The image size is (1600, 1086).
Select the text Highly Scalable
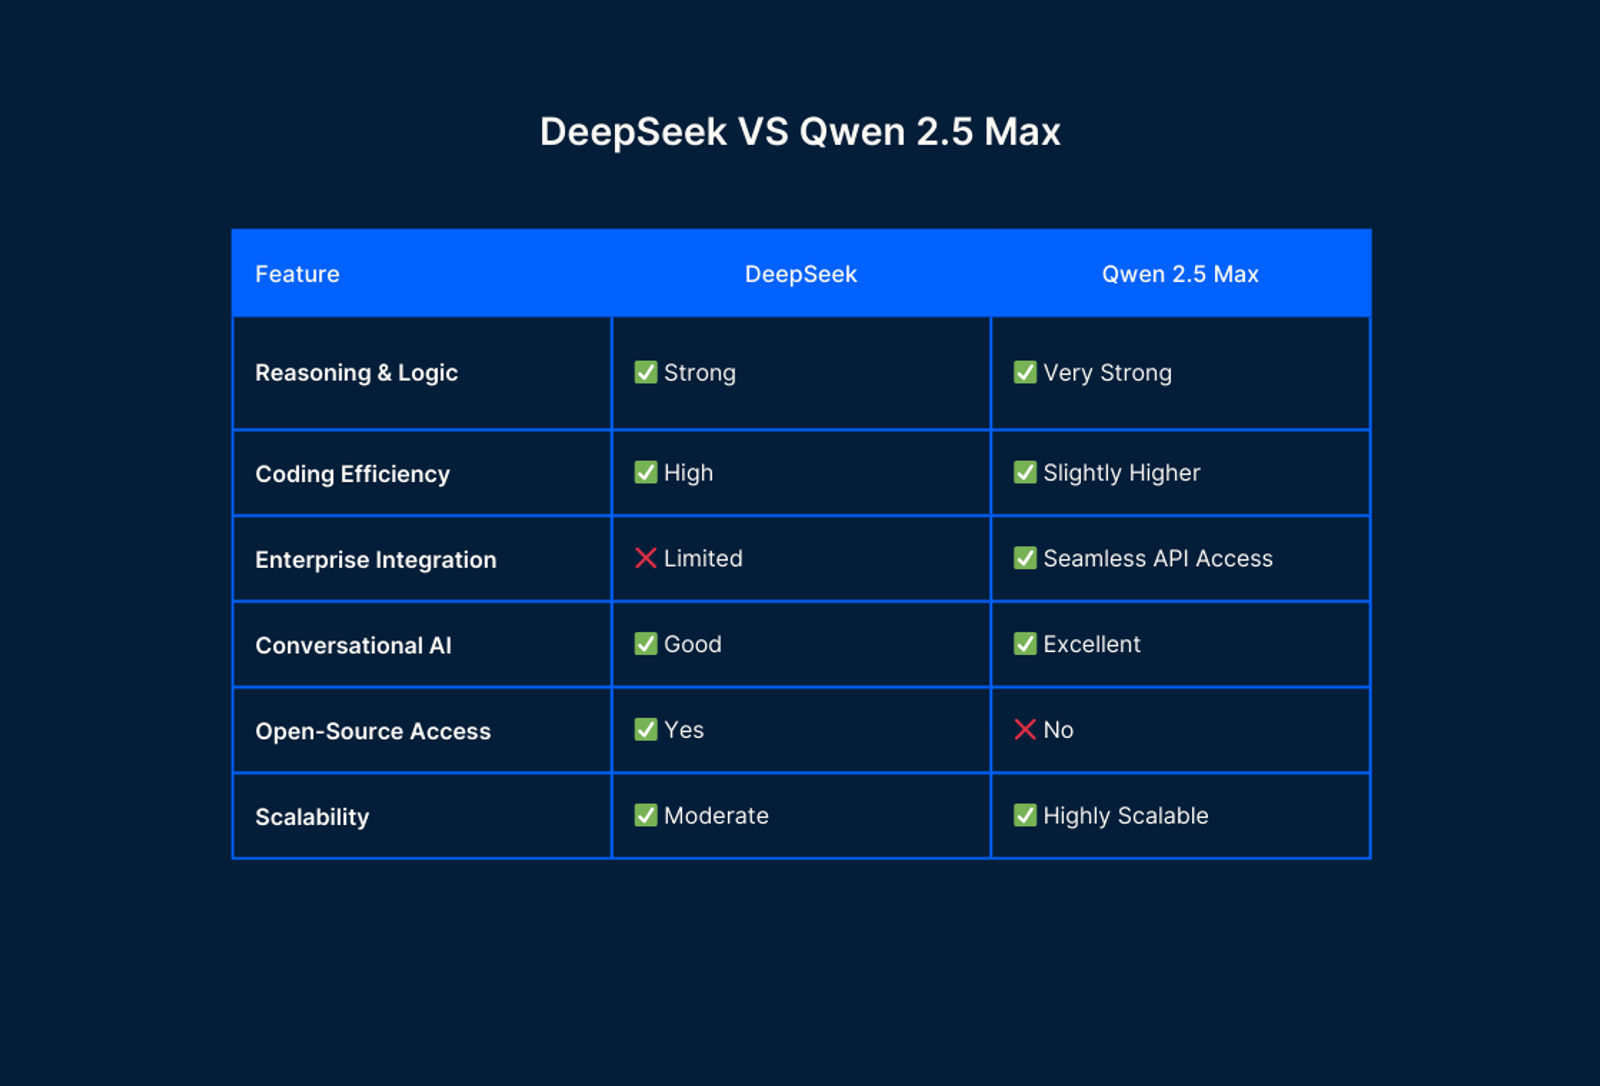tap(1125, 816)
